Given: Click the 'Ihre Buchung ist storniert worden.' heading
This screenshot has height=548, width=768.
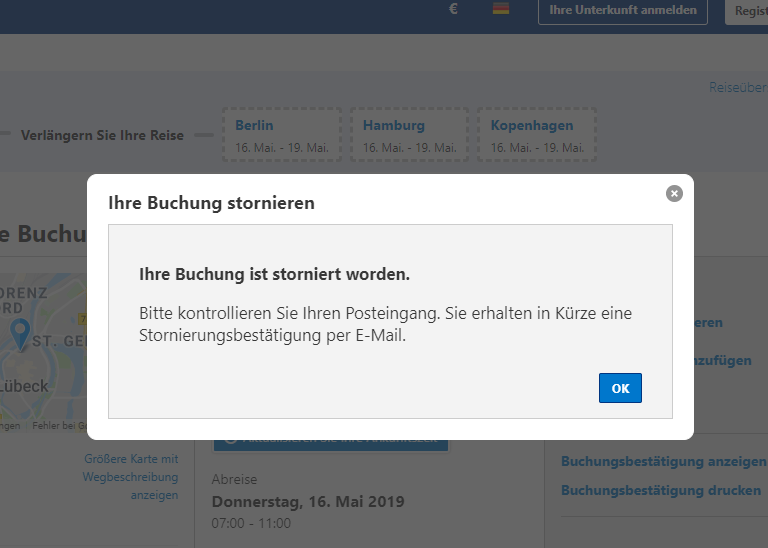Looking at the screenshot, I should pos(274,274).
